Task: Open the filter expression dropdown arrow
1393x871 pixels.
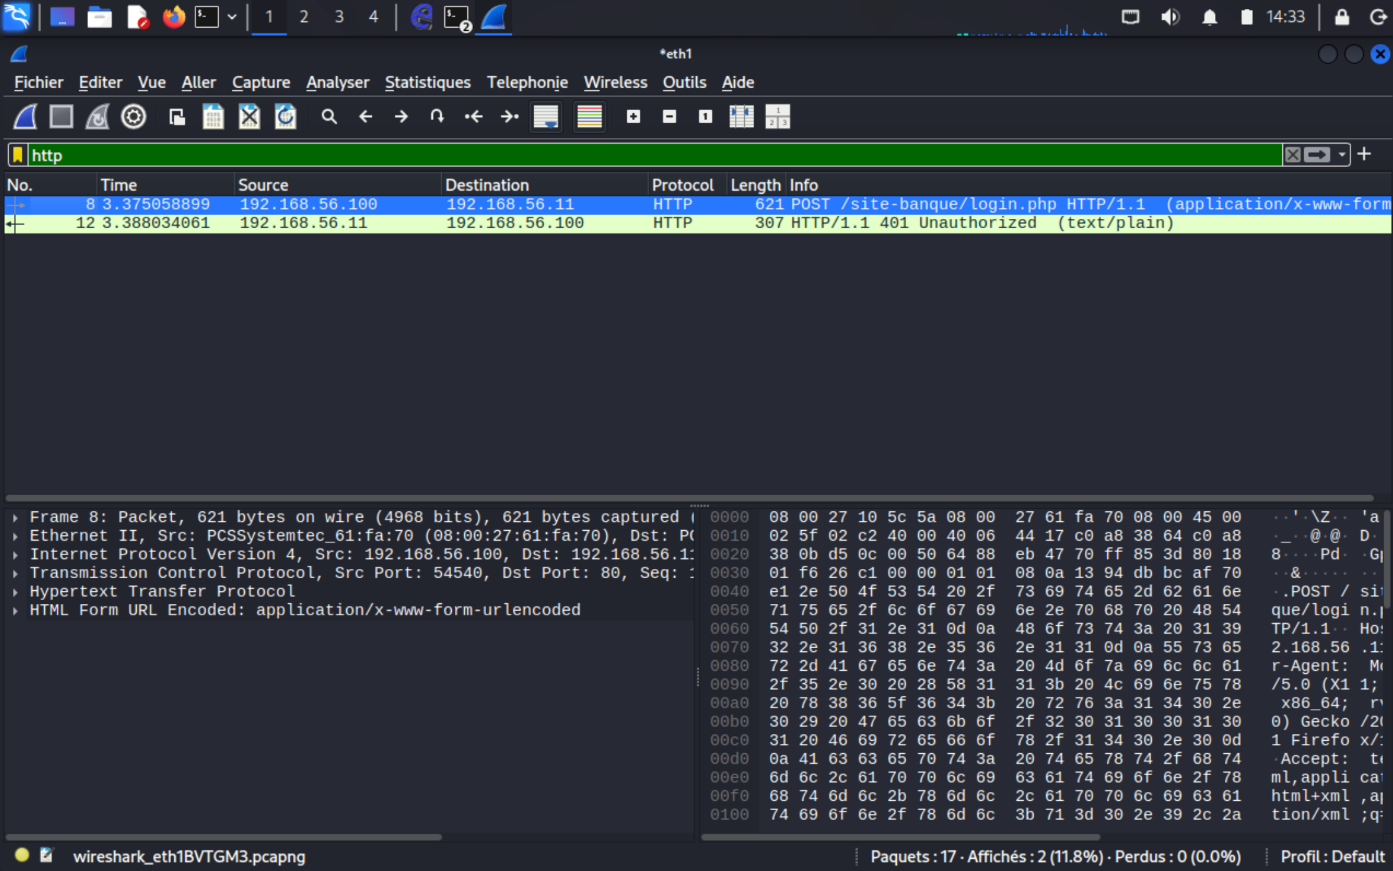Action: 1341,154
